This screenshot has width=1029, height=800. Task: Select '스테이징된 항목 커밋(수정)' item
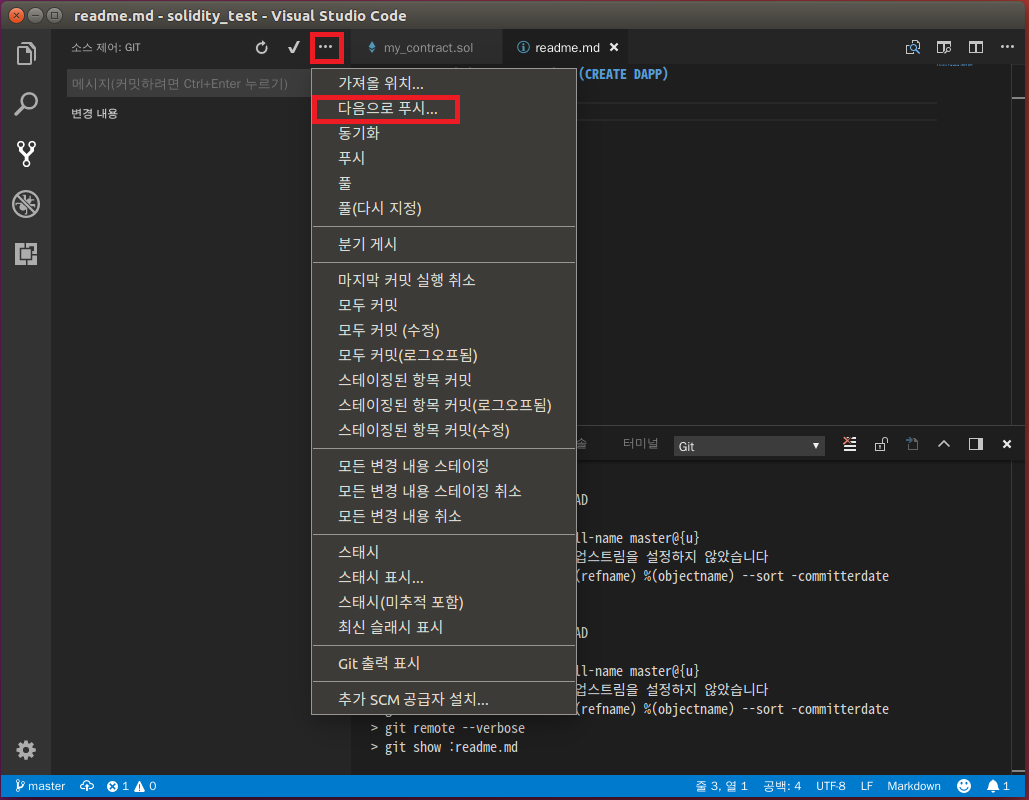pyautogui.click(x=444, y=430)
